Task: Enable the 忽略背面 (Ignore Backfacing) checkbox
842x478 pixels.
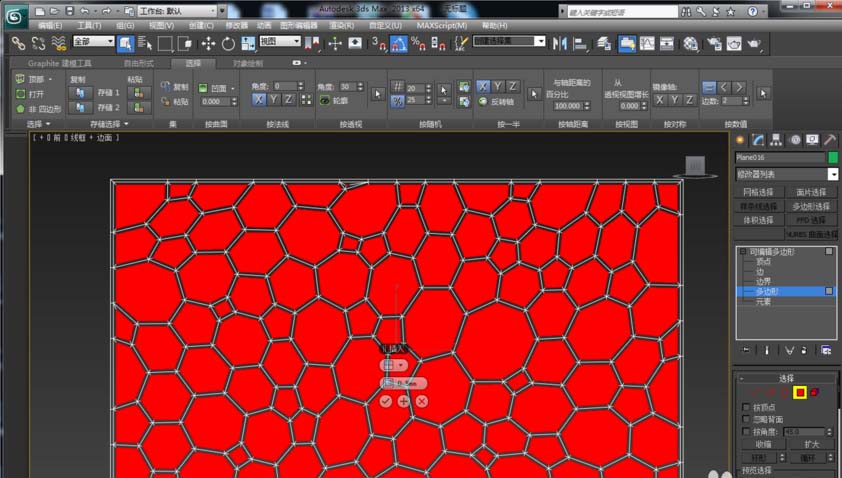Action: coord(746,419)
